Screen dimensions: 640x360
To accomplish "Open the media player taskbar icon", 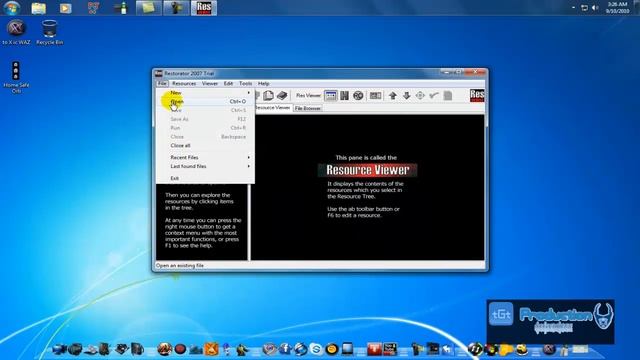I will 66,8.
